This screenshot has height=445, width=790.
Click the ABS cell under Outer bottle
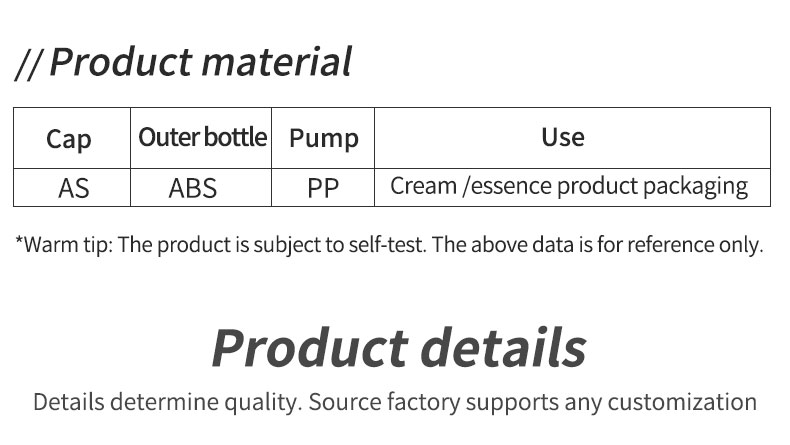pyautogui.click(x=193, y=188)
